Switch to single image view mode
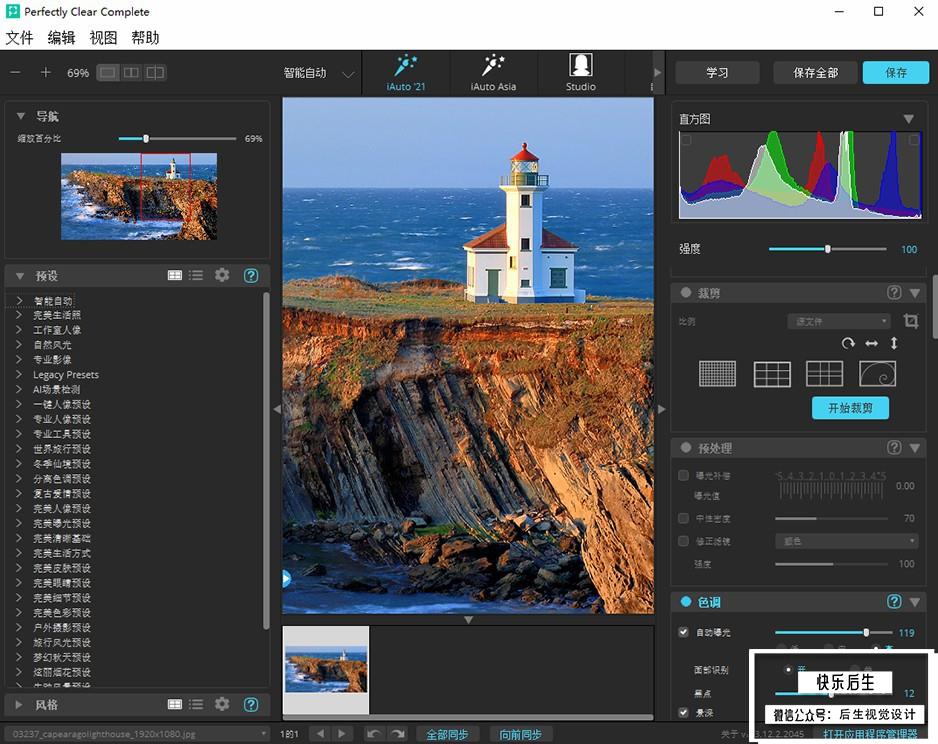Screen dimensions: 938x744 coord(108,72)
